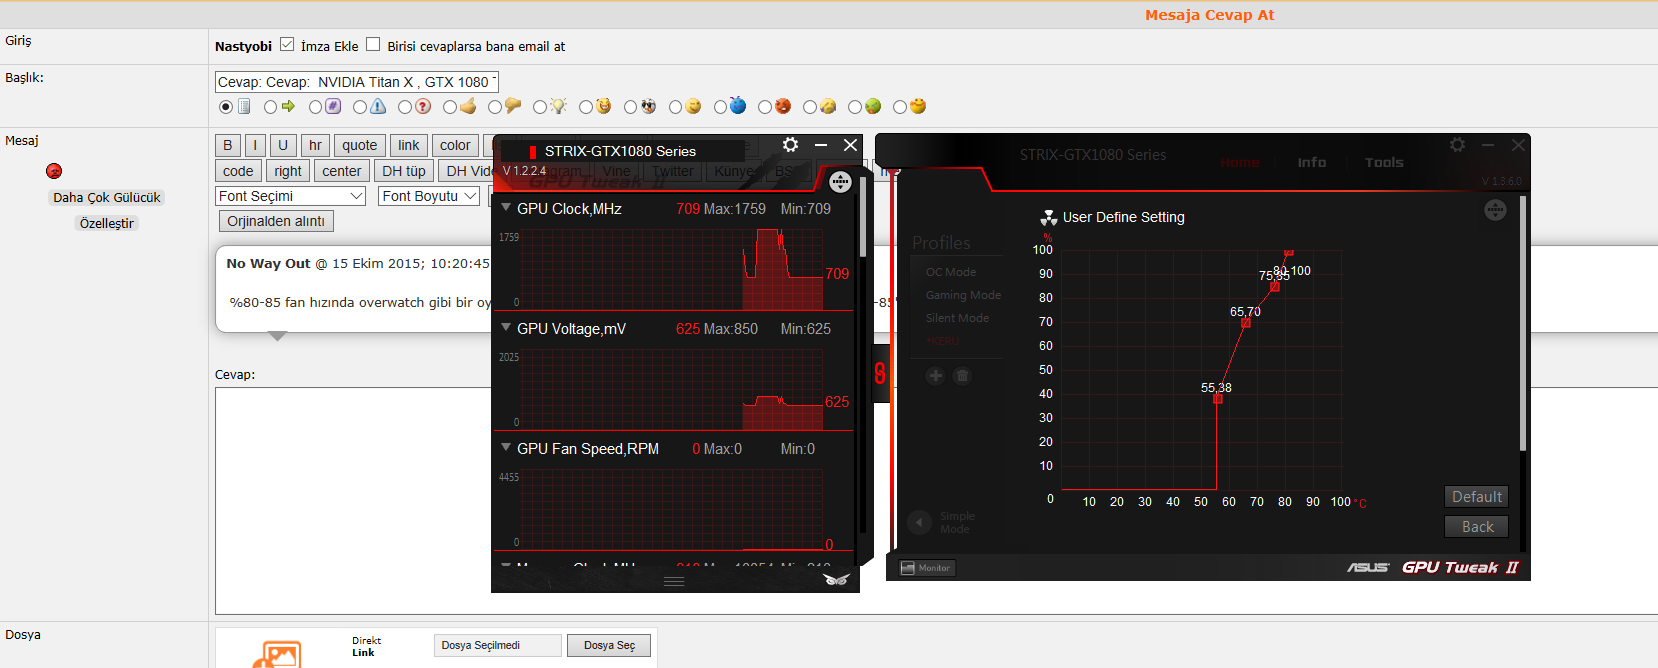Open the Home tab in GPU Tweak II

pyautogui.click(x=1240, y=162)
